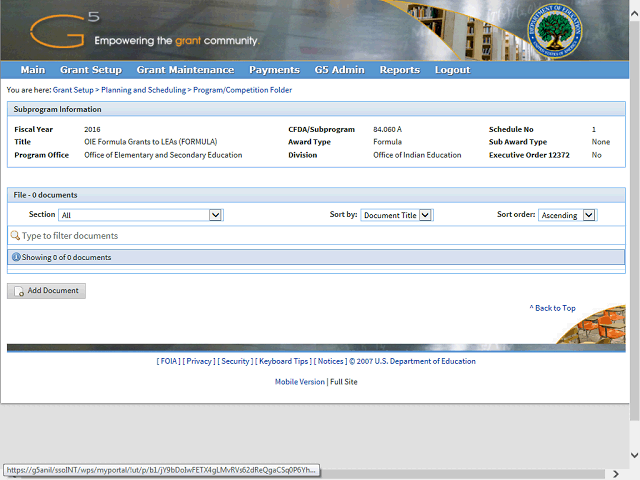The width and height of the screenshot is (640, 480).
Task: Click Office of Elementary and Secondary Education
Action: [163, 155]
